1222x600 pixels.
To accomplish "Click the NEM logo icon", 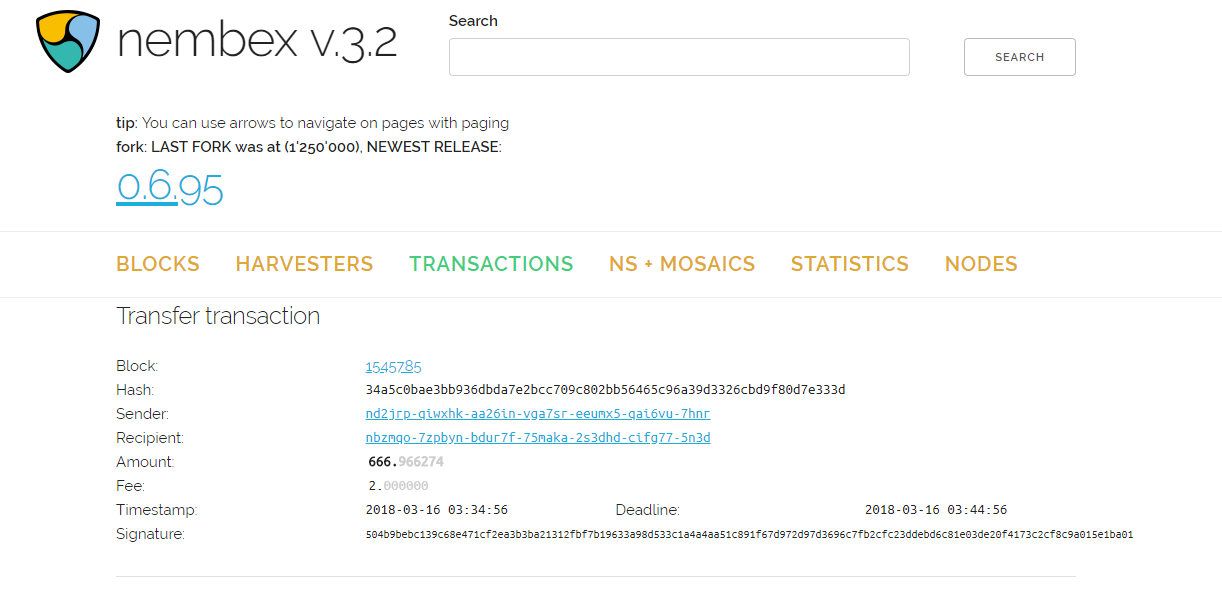I will 68,41.
